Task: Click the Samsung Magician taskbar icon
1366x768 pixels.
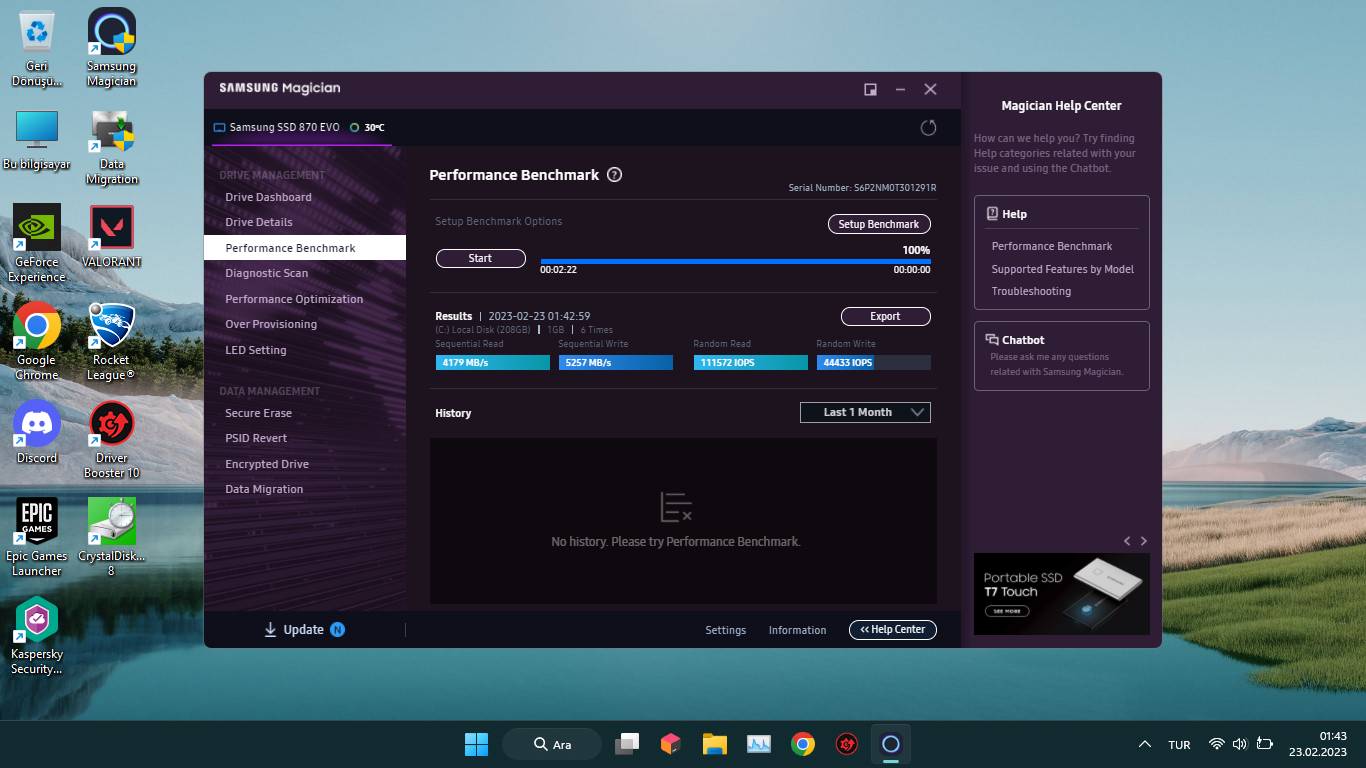Action: tap(891, 744)
